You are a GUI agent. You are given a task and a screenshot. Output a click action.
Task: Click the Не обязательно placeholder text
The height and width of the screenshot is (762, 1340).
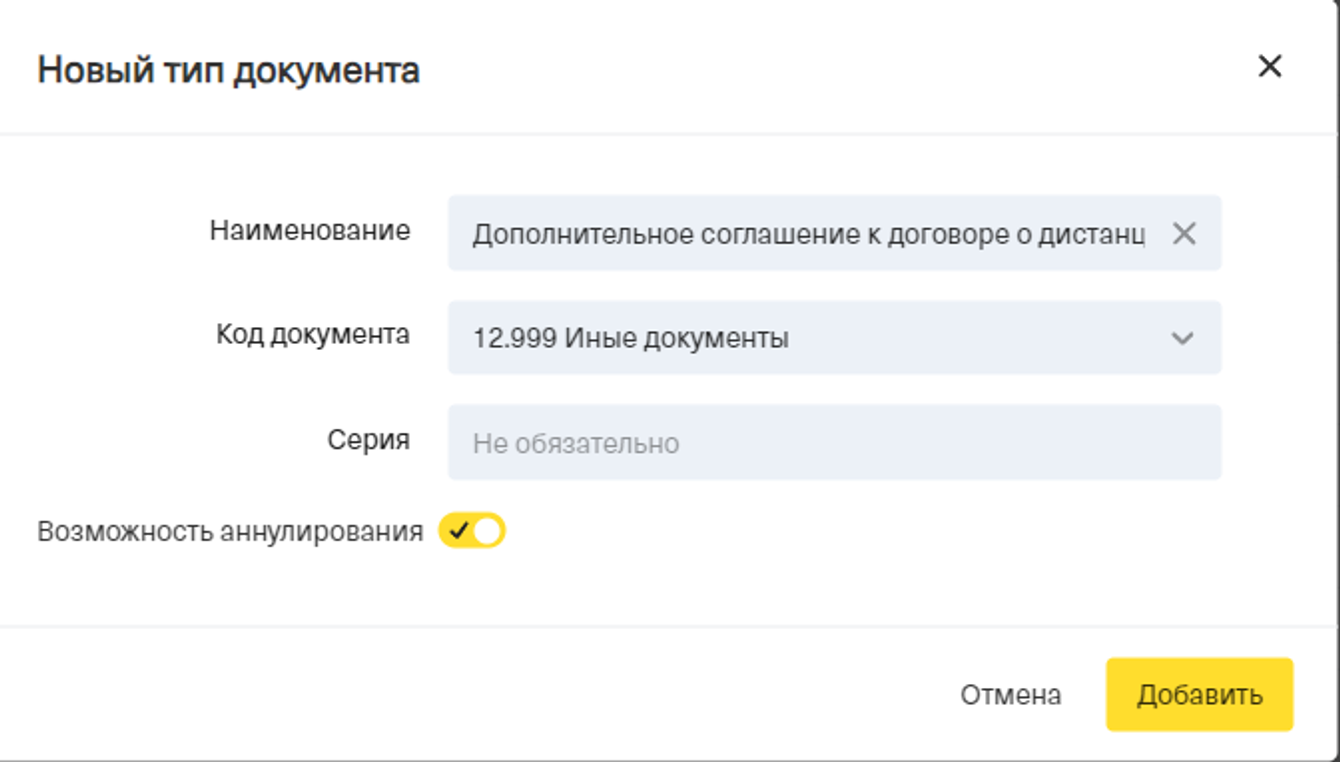[576, 443]
